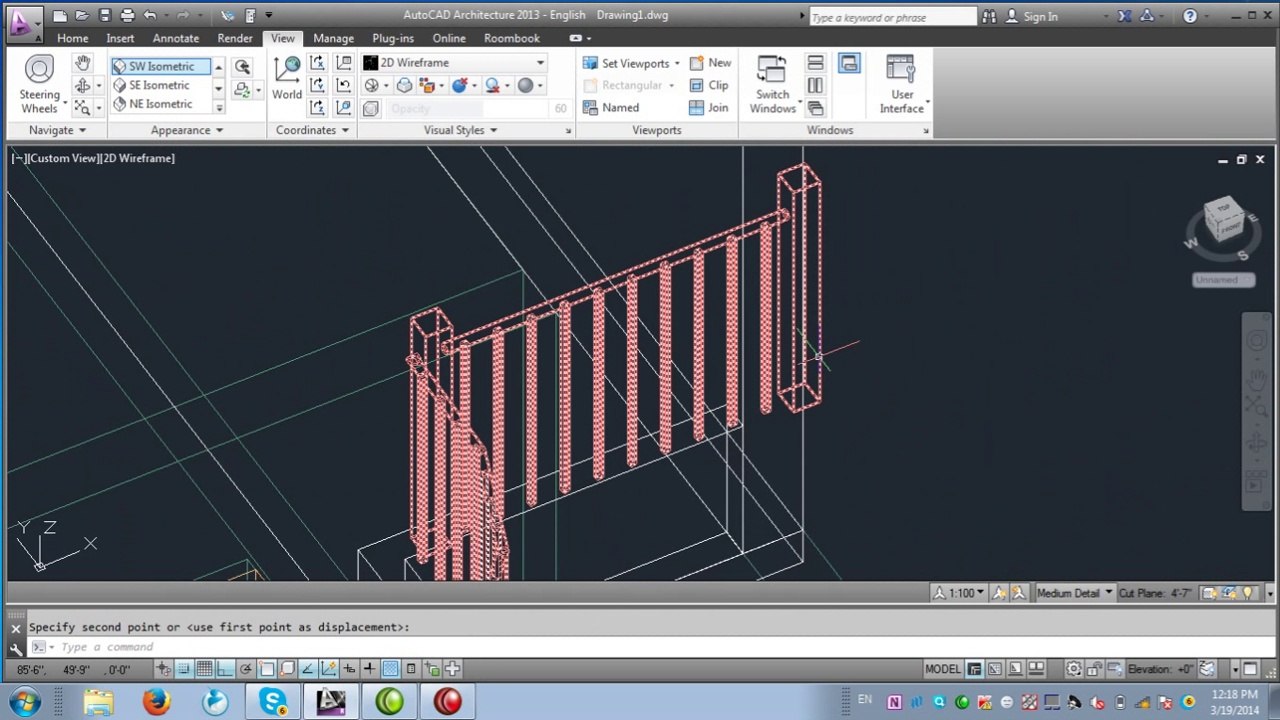
Task: Toggle Grid Display in the status bar
Action: pos(204,669)
